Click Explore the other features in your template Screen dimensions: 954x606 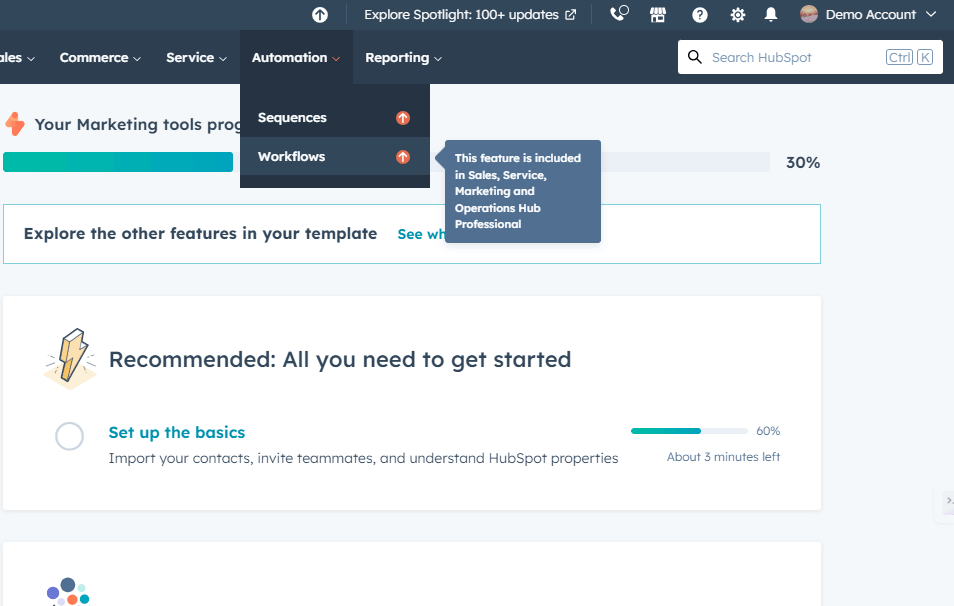pos(200,234)
